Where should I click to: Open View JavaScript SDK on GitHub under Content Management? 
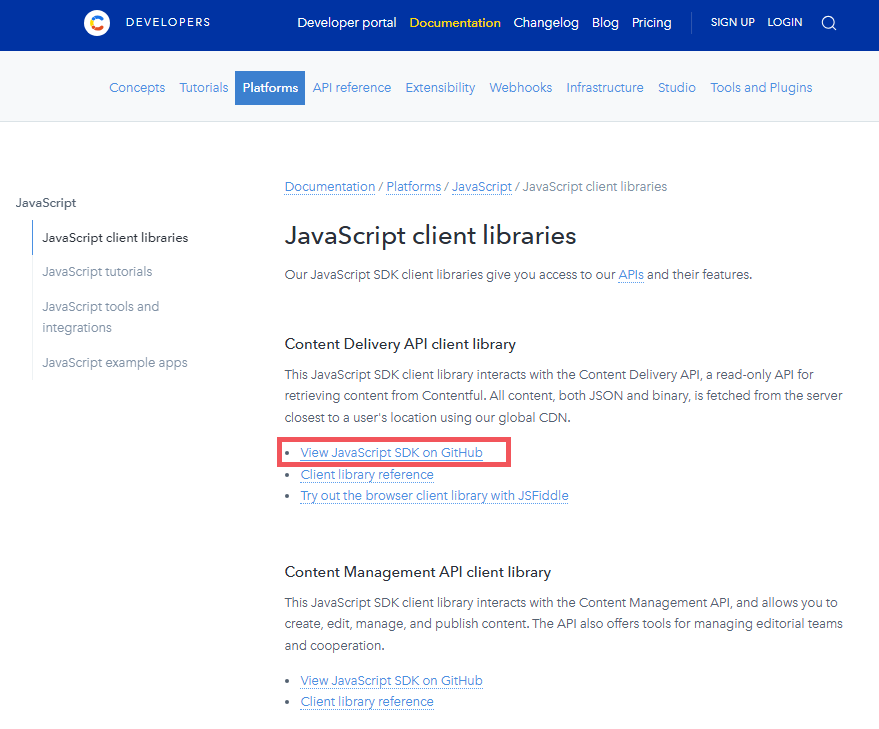point(391,680)
